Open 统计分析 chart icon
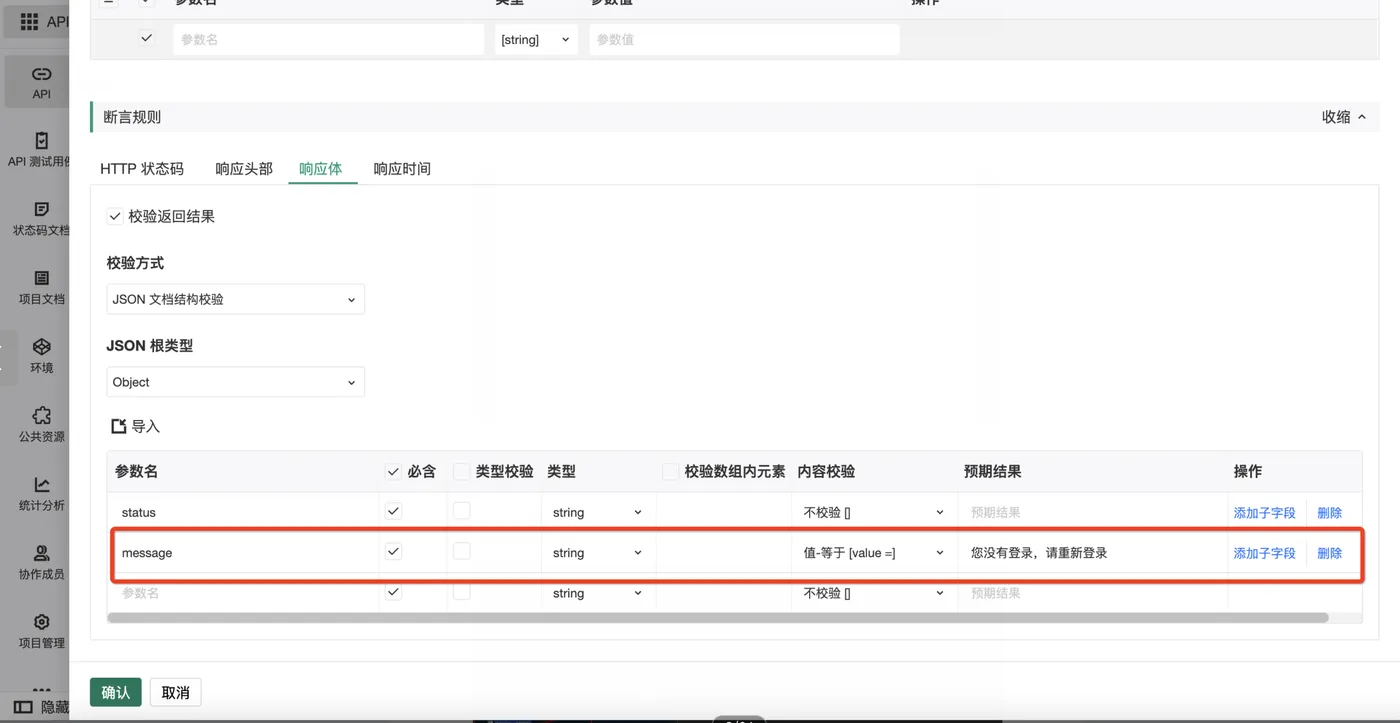The width and height of the screenshot is (1400, 723). click(x=41, y=484)
